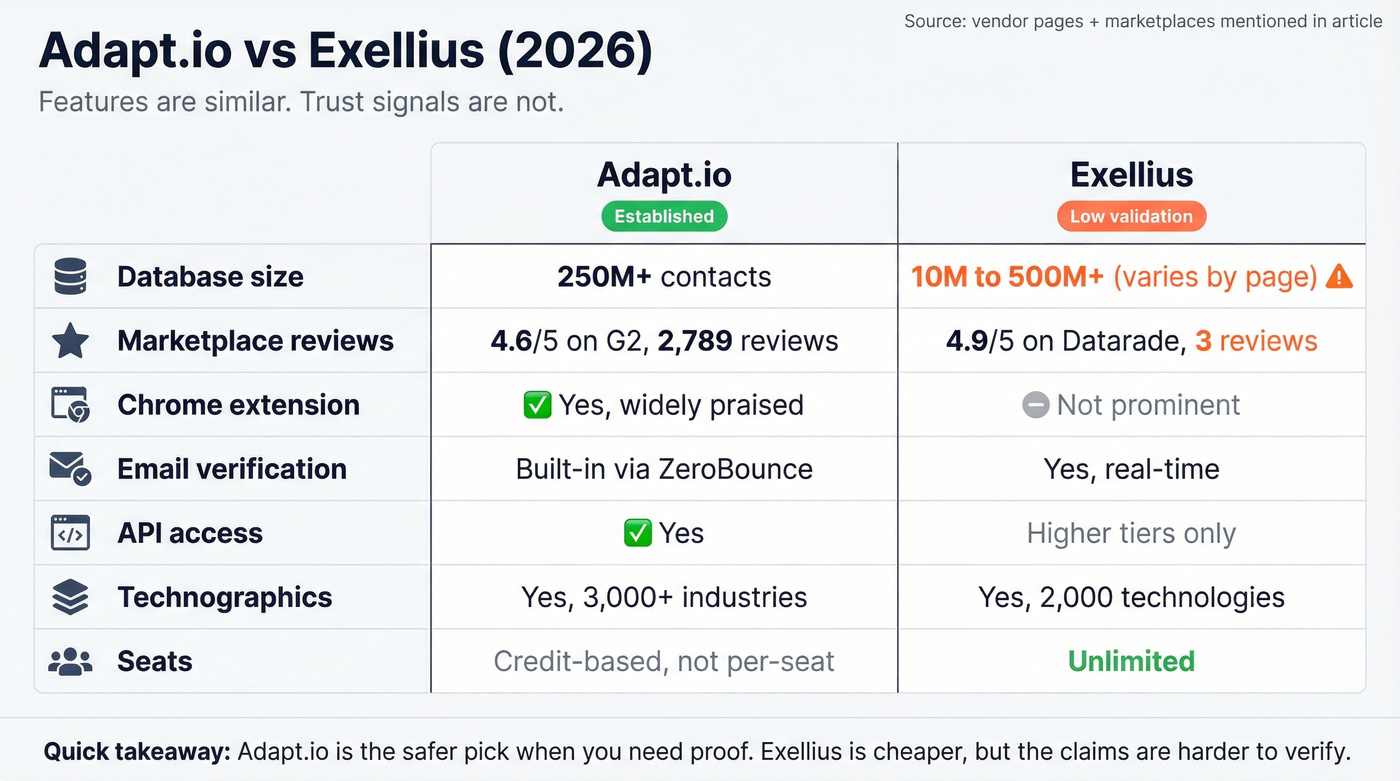Click the API access code icon

coord(70,533)
